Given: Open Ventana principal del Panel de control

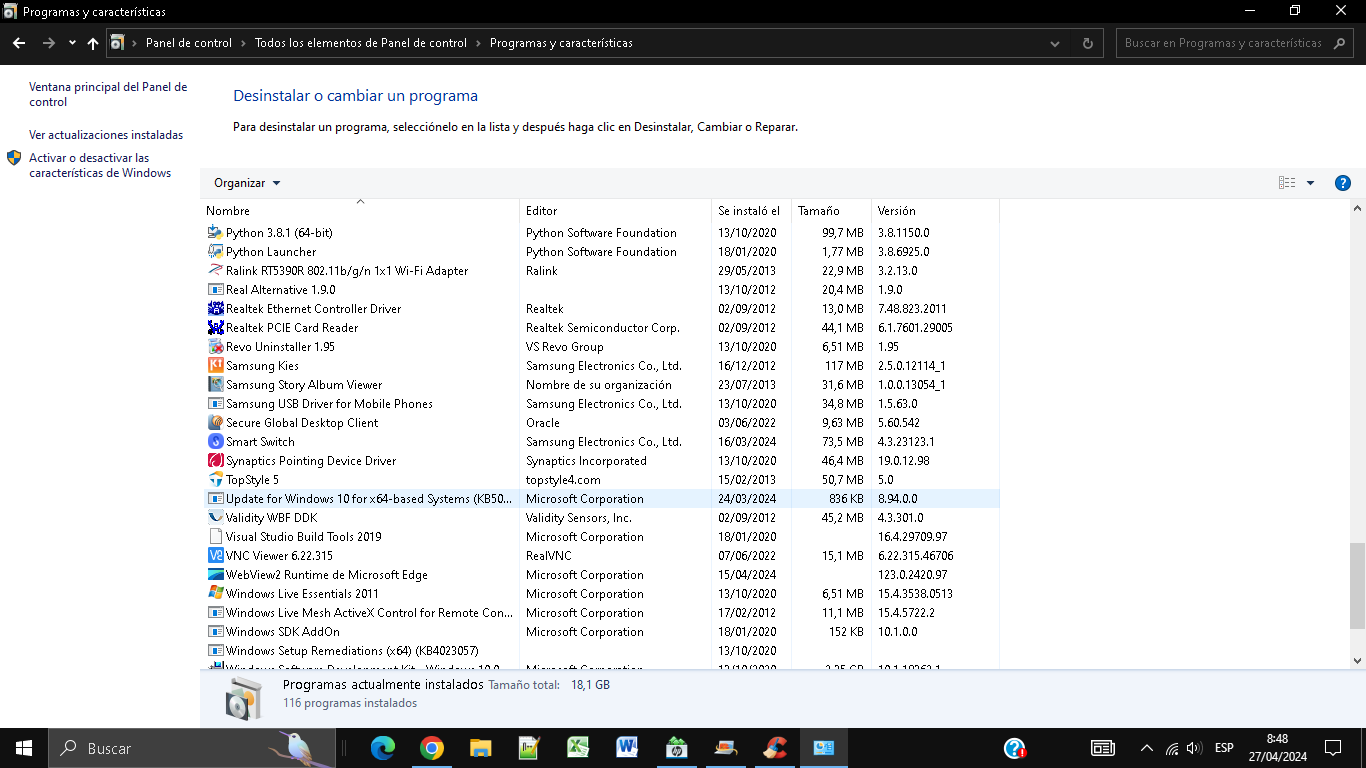Looking at the screenshot, I should click(108, 94).
